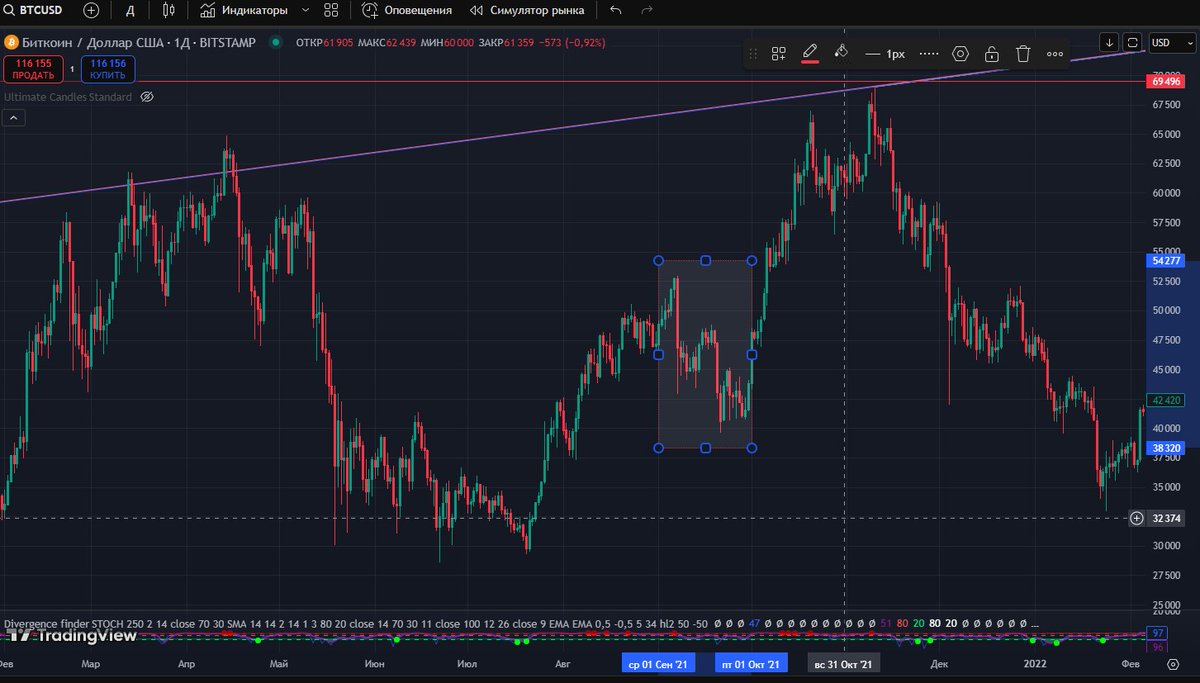1200x683 pixels.
Task: Click the TradingView logo
Action: (x=70, y=635)
